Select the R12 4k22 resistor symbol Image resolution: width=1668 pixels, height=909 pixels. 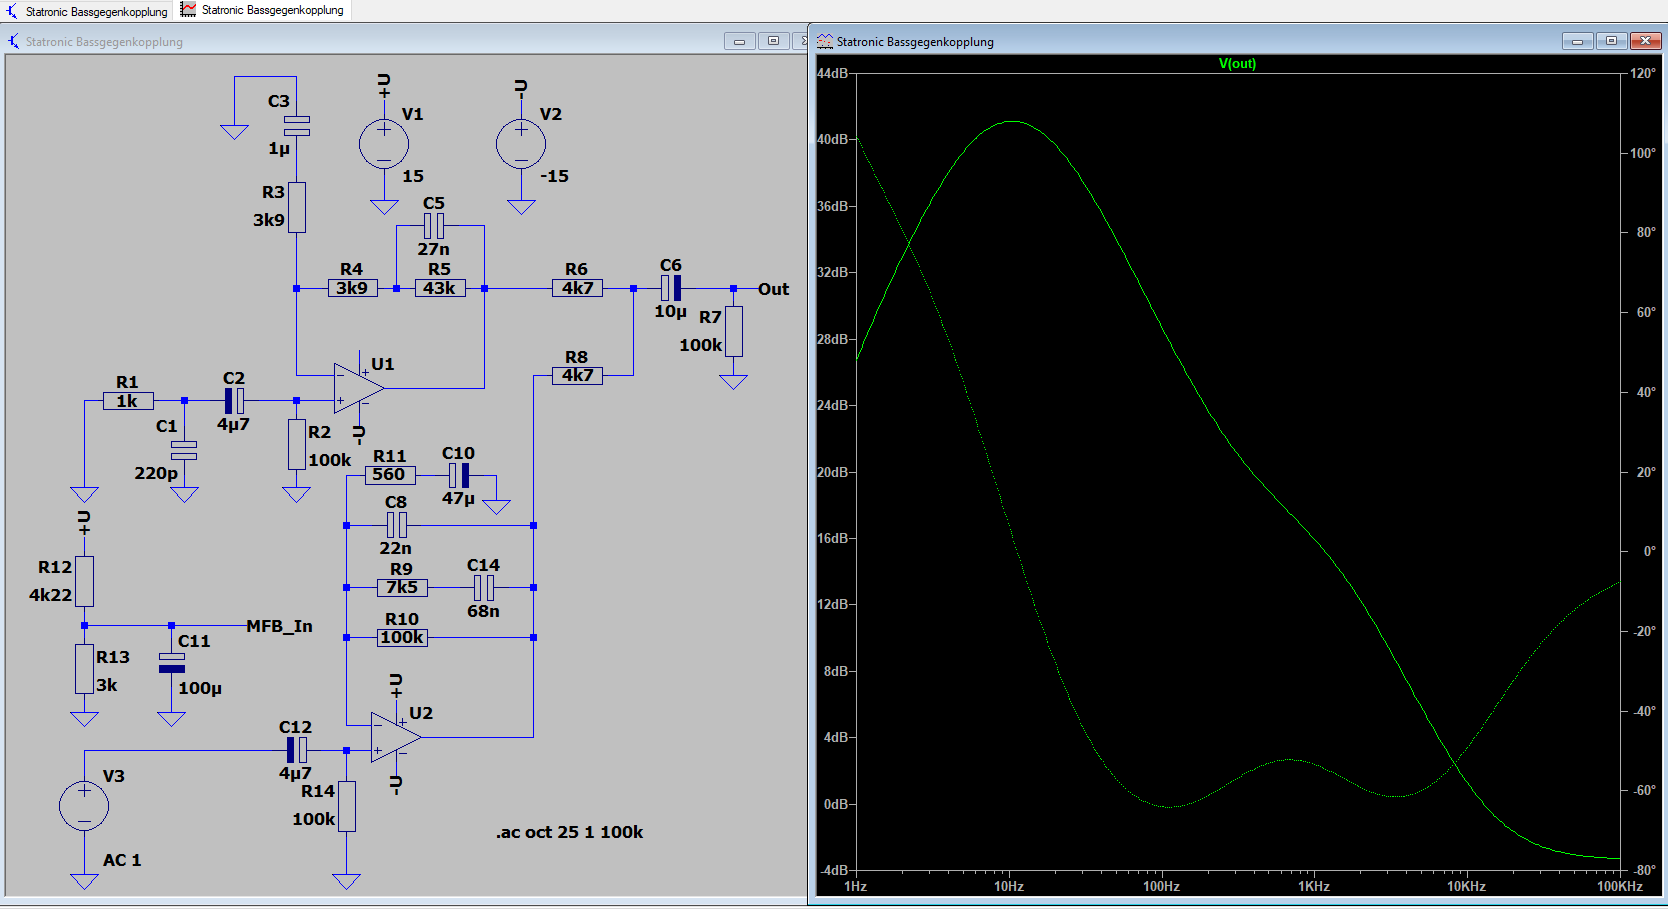85,581
